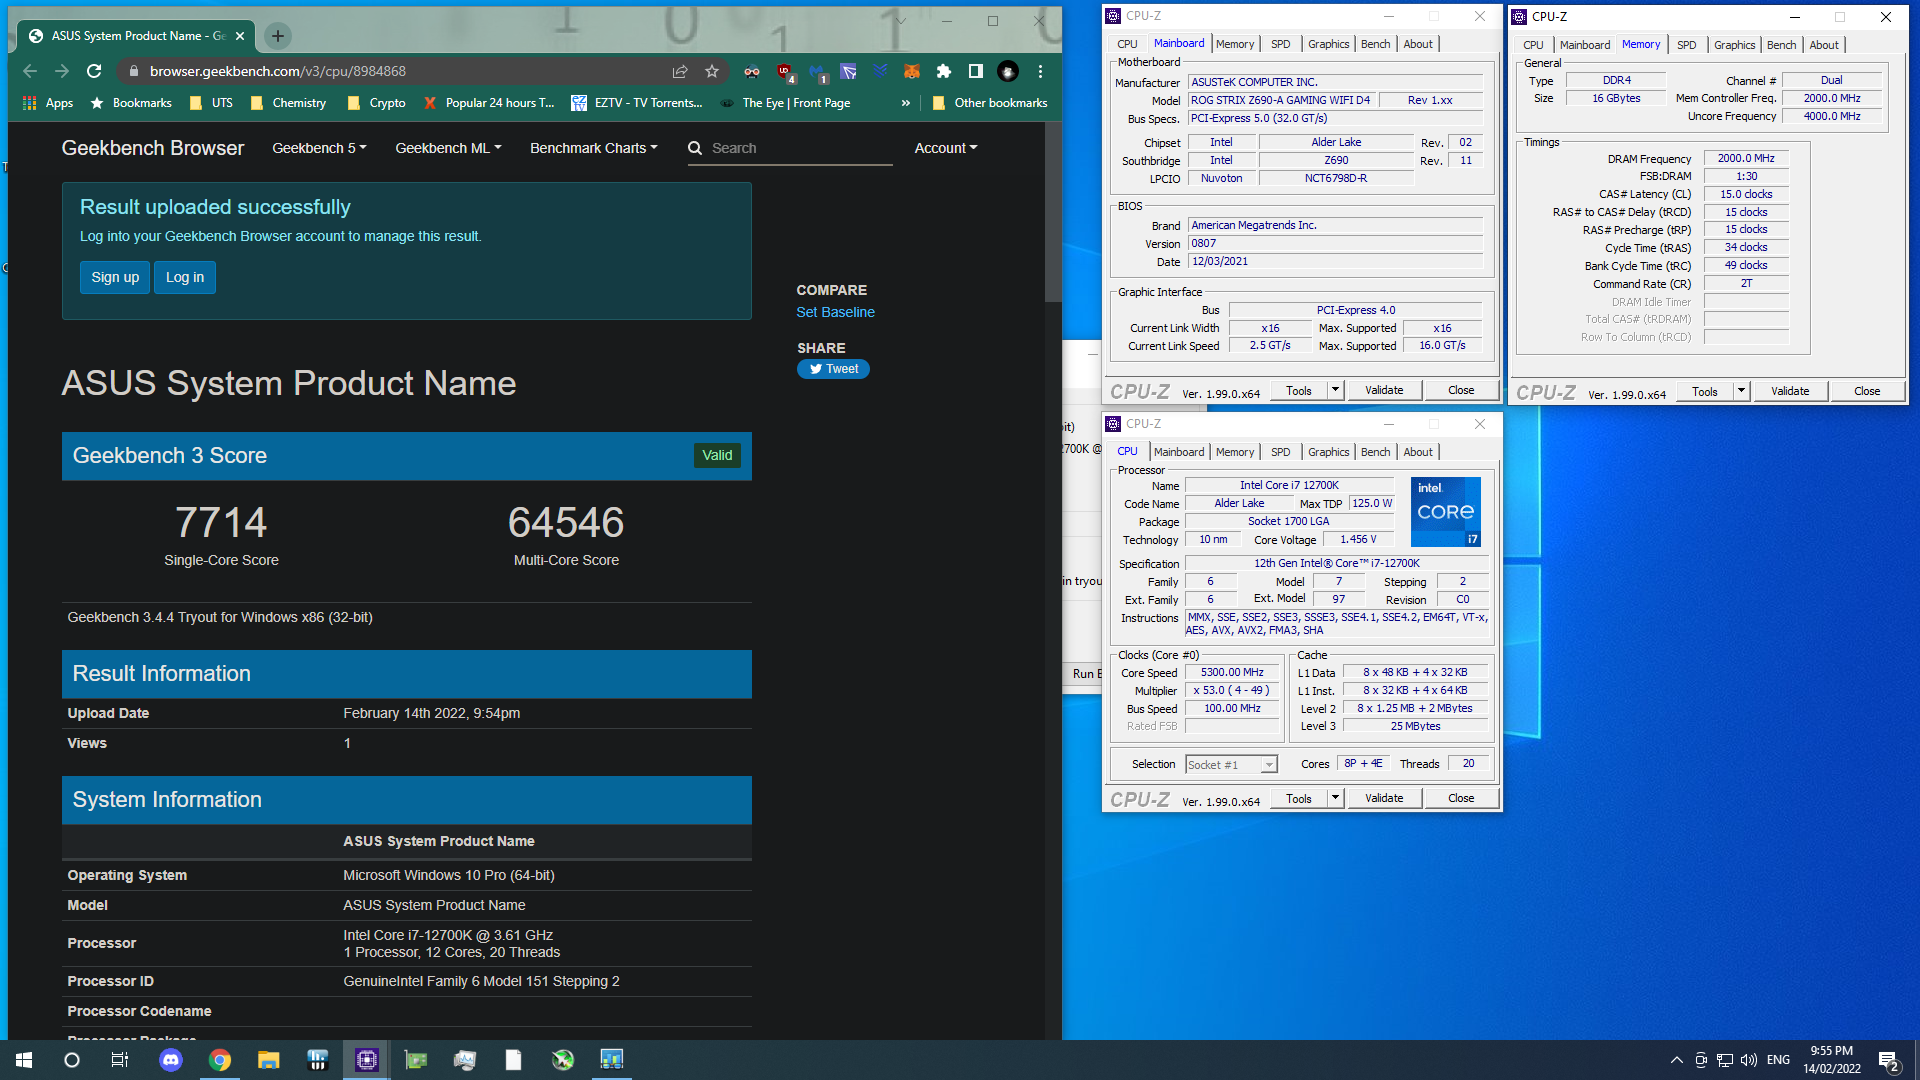The image size is (1920, 1080).
Task: Switch to Graphics tab in CPU-Z Memory window
Action: (x=1734, y=45)
